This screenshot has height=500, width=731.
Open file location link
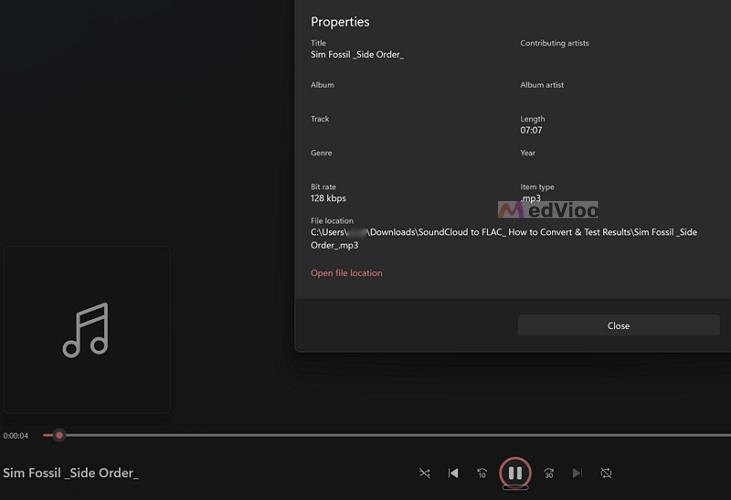[x=346, y=273]
